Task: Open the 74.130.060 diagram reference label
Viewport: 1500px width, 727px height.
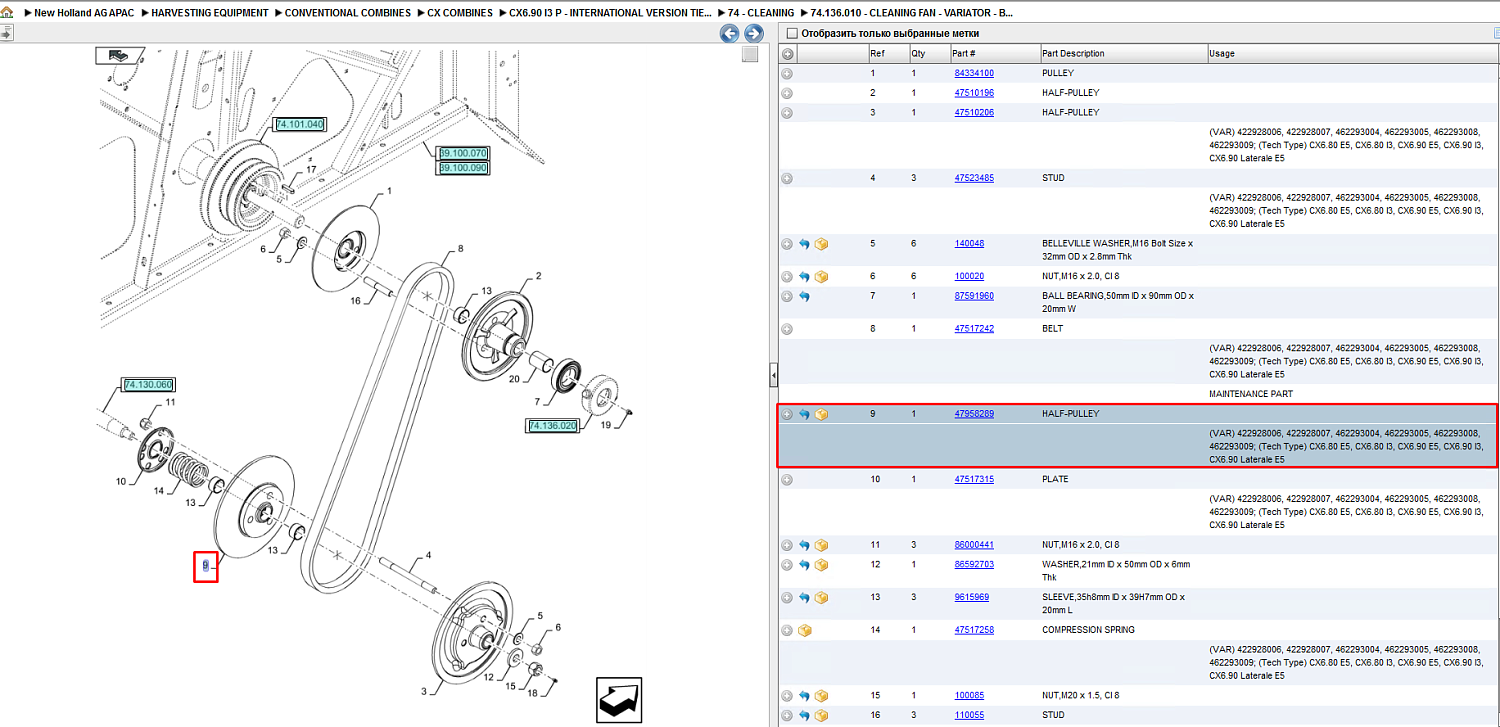Action: click(x=148, y=385)
